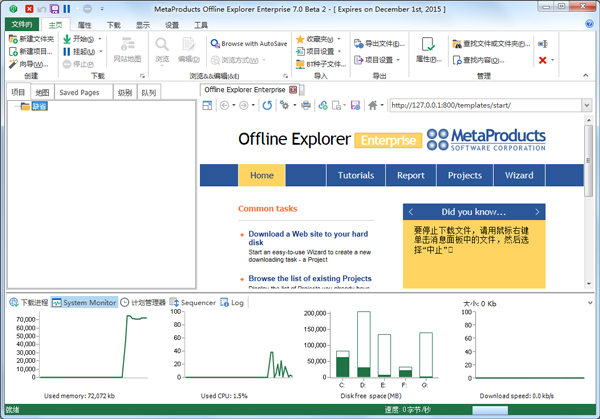Switch to the 队列 (Queue) panel tab
The height and width of the screenshot is (419, 600).
point(148,92)
